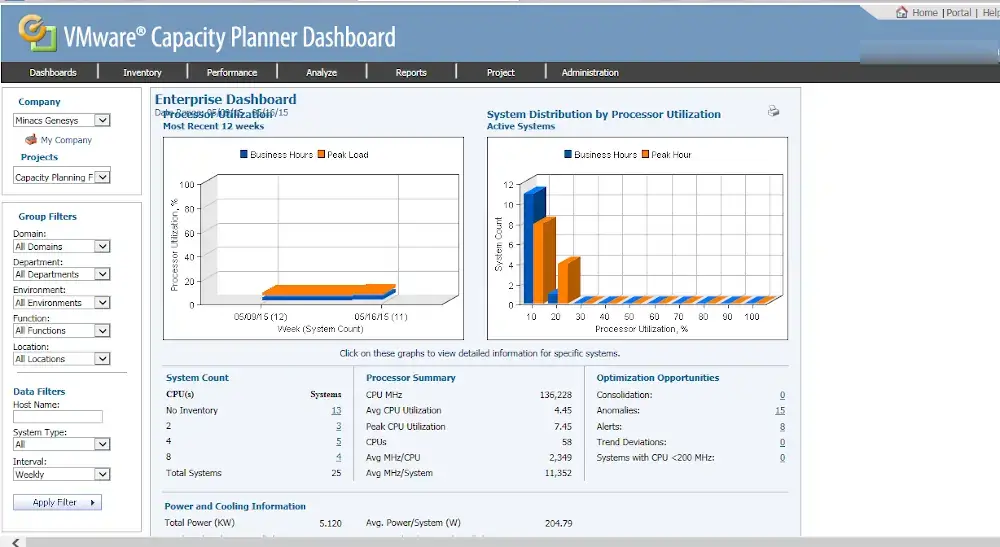Click the printer icon above the charts
Screen dimensions: 1000x547
[x=773, y=112]
